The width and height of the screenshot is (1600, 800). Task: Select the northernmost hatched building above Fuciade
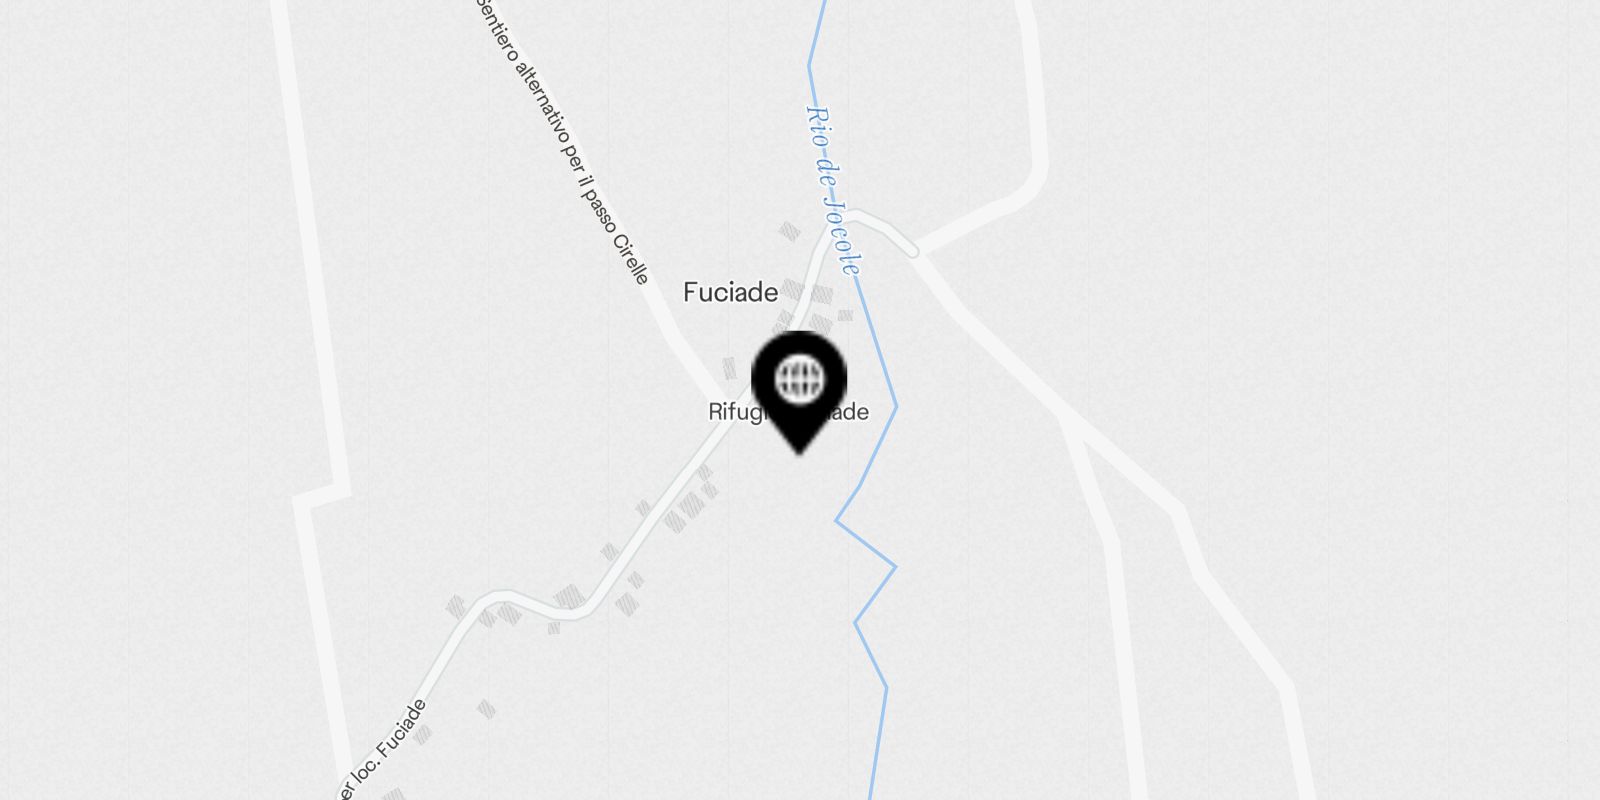[789, 232]
